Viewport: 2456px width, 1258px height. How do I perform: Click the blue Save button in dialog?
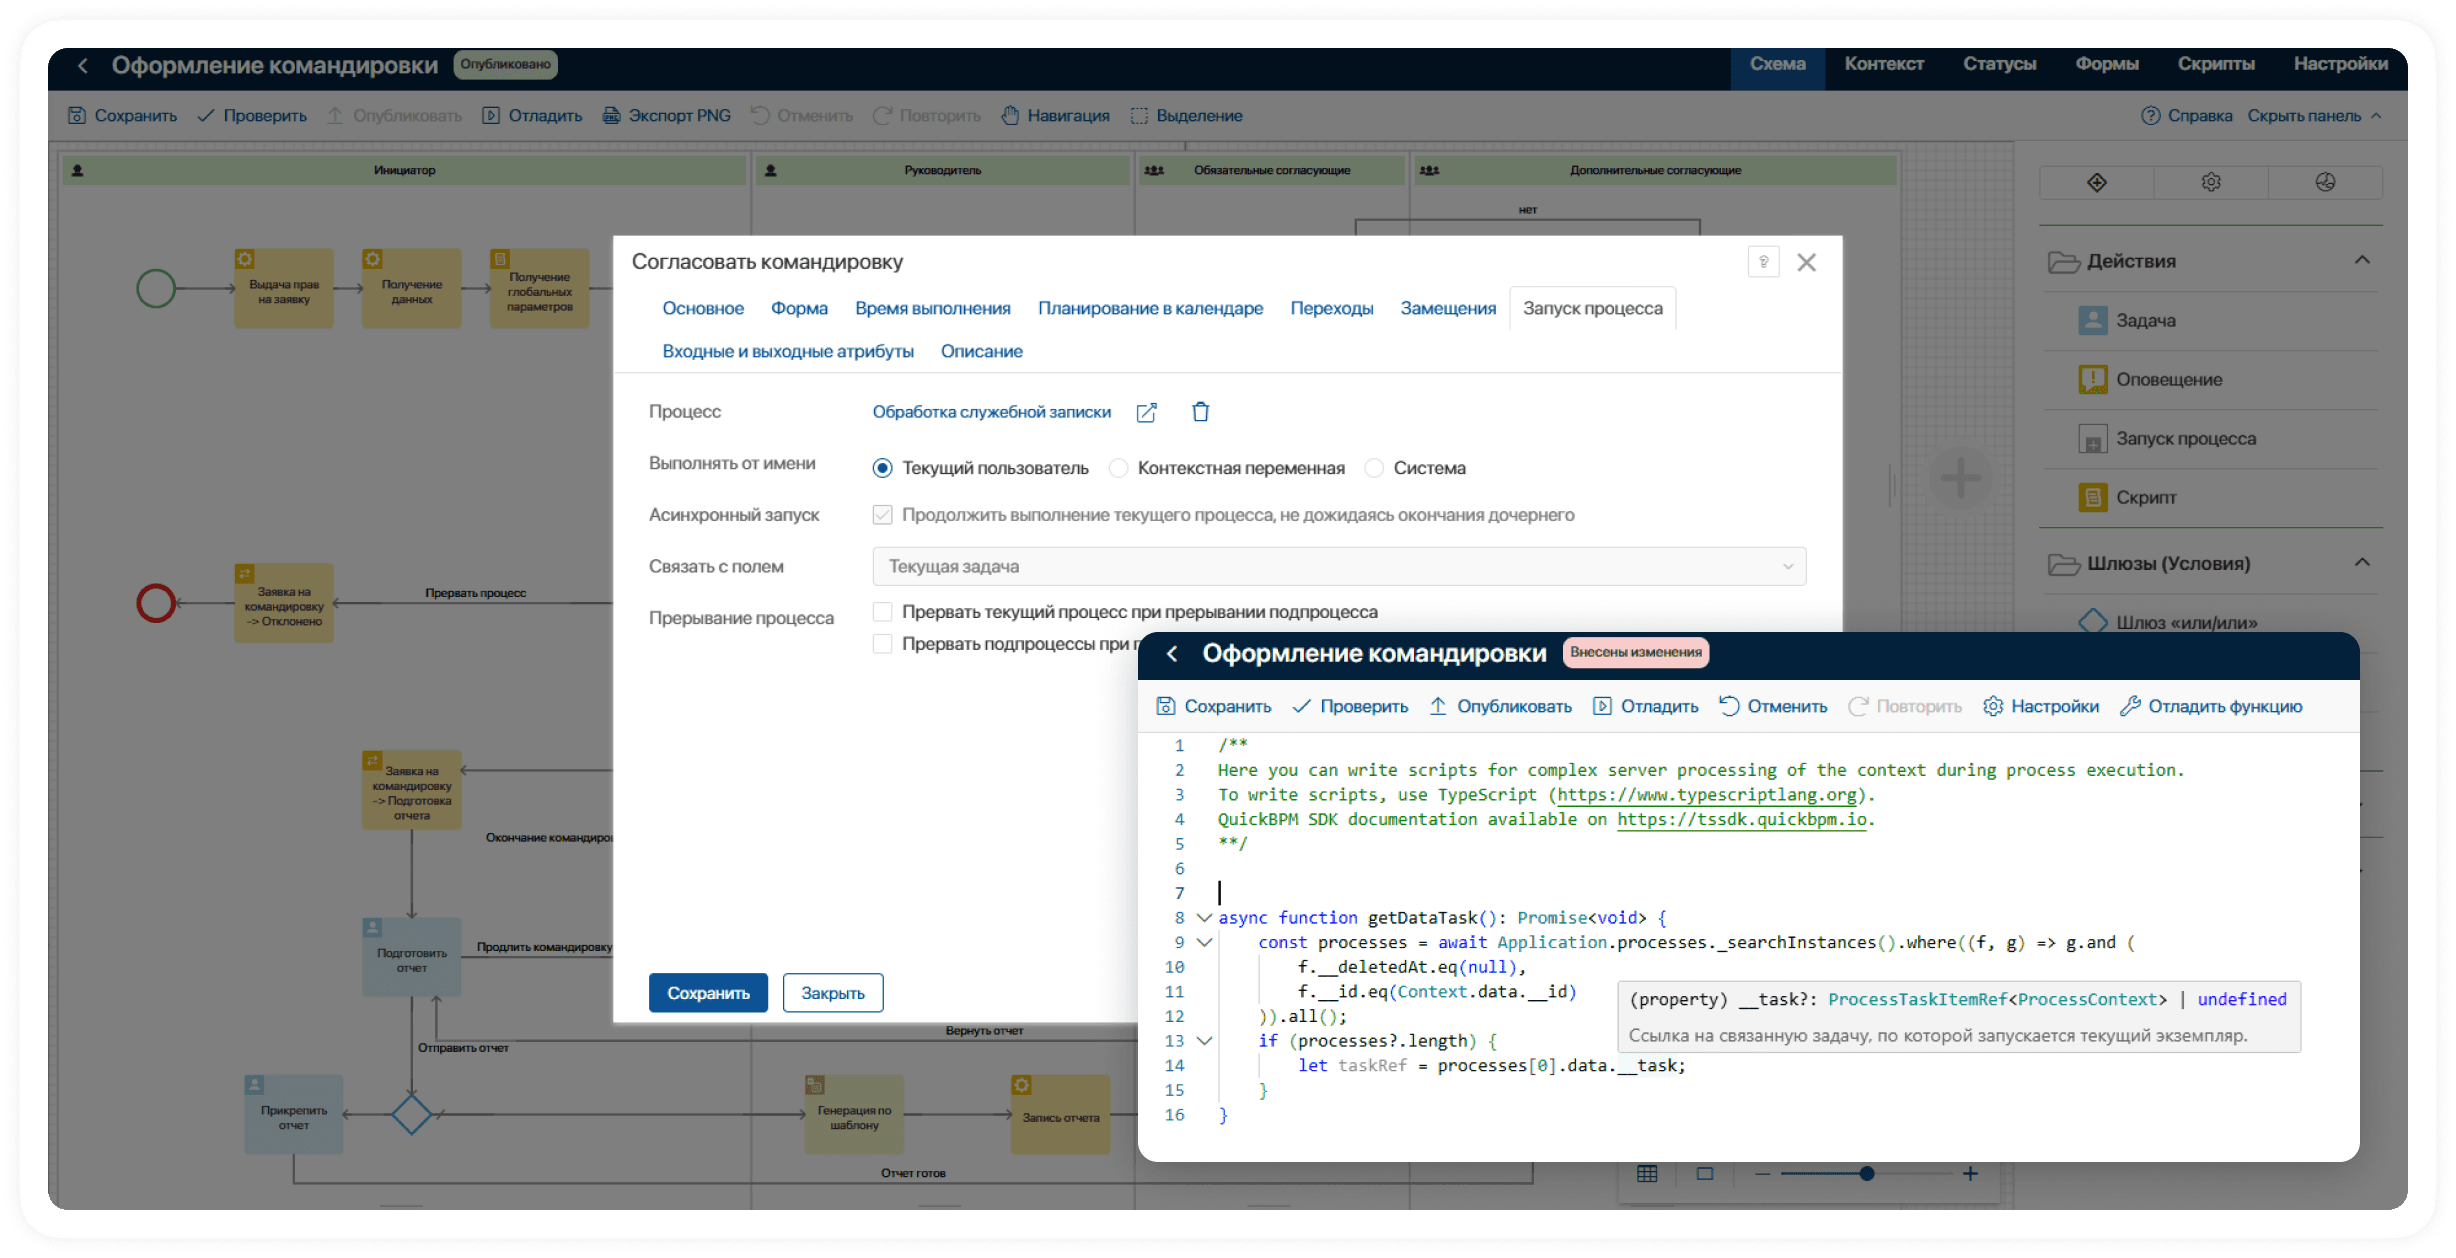click(708, 993)
